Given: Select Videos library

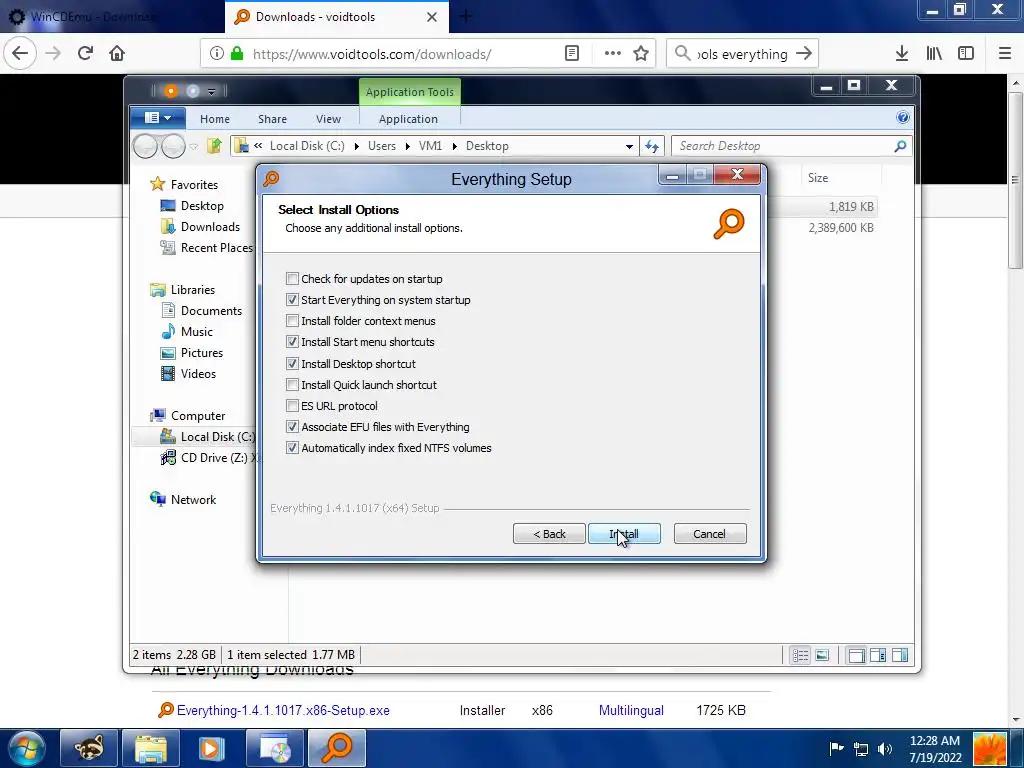Looking at the screenshot, I should tap(198, 374).
